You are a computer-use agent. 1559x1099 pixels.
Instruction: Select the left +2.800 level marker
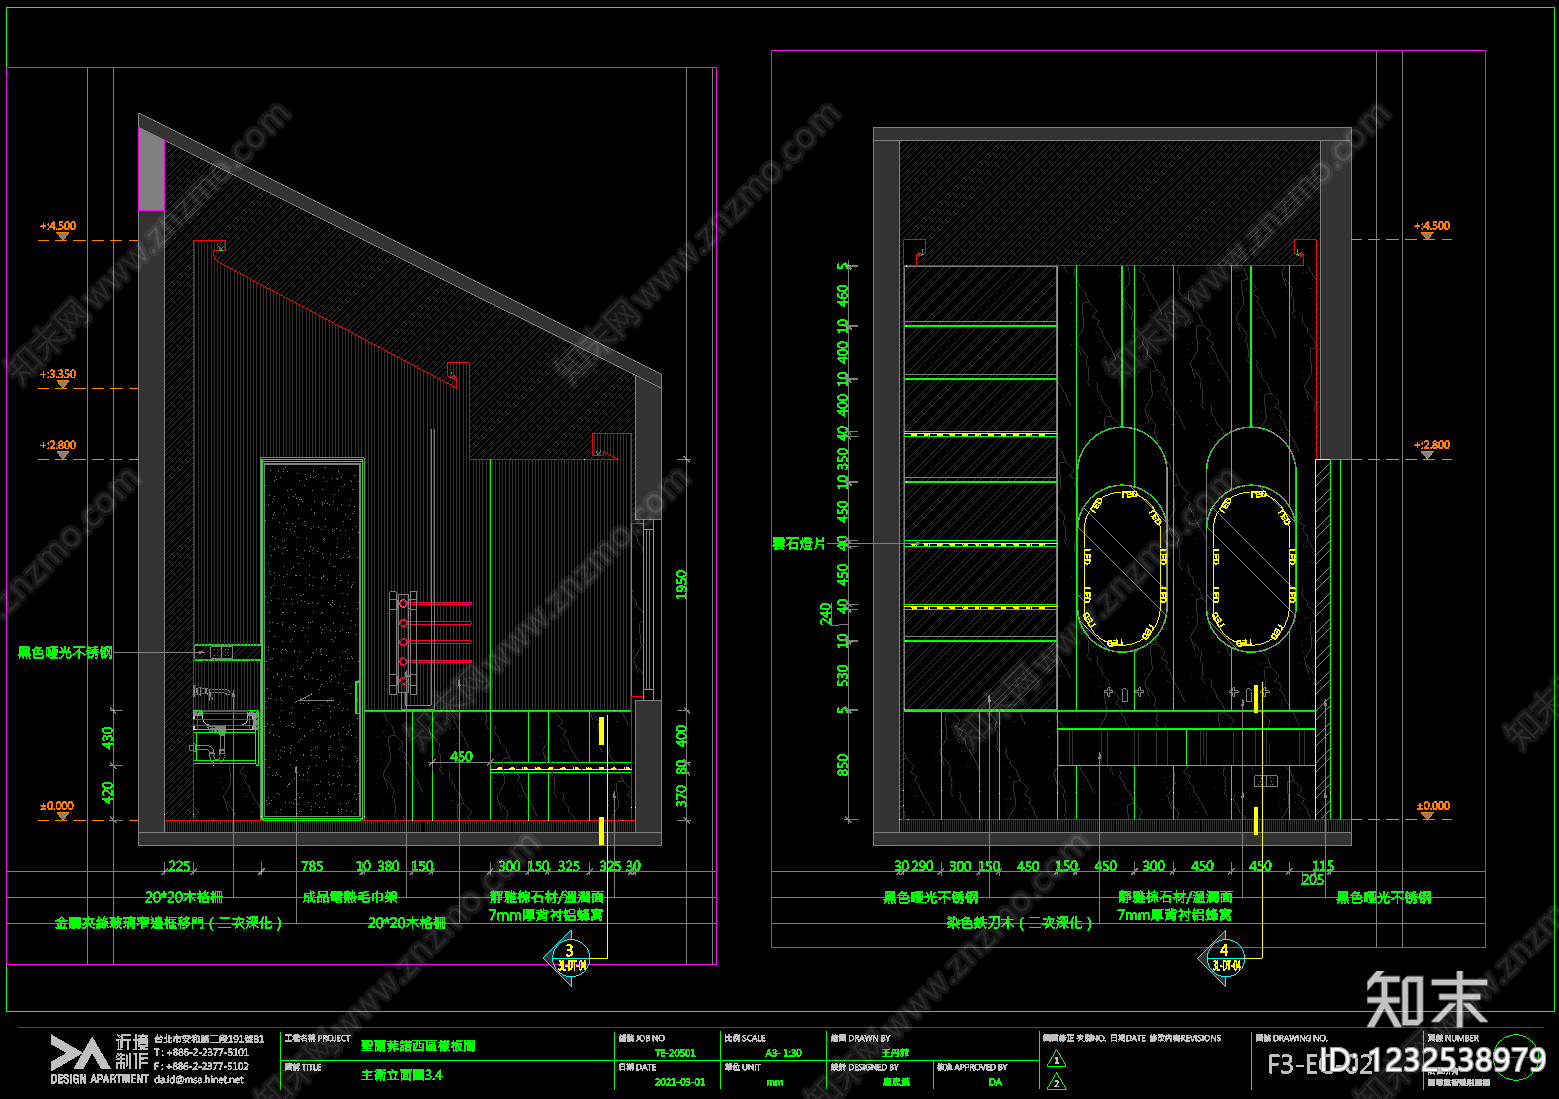coord(59,449)
